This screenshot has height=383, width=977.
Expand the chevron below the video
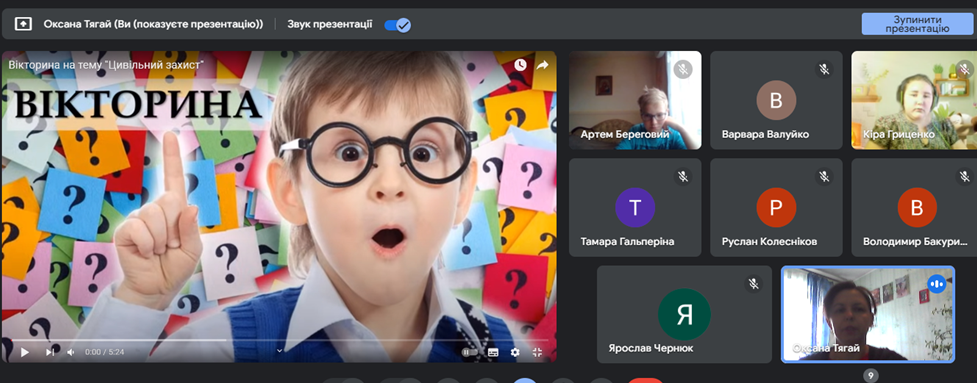[279, 350]
